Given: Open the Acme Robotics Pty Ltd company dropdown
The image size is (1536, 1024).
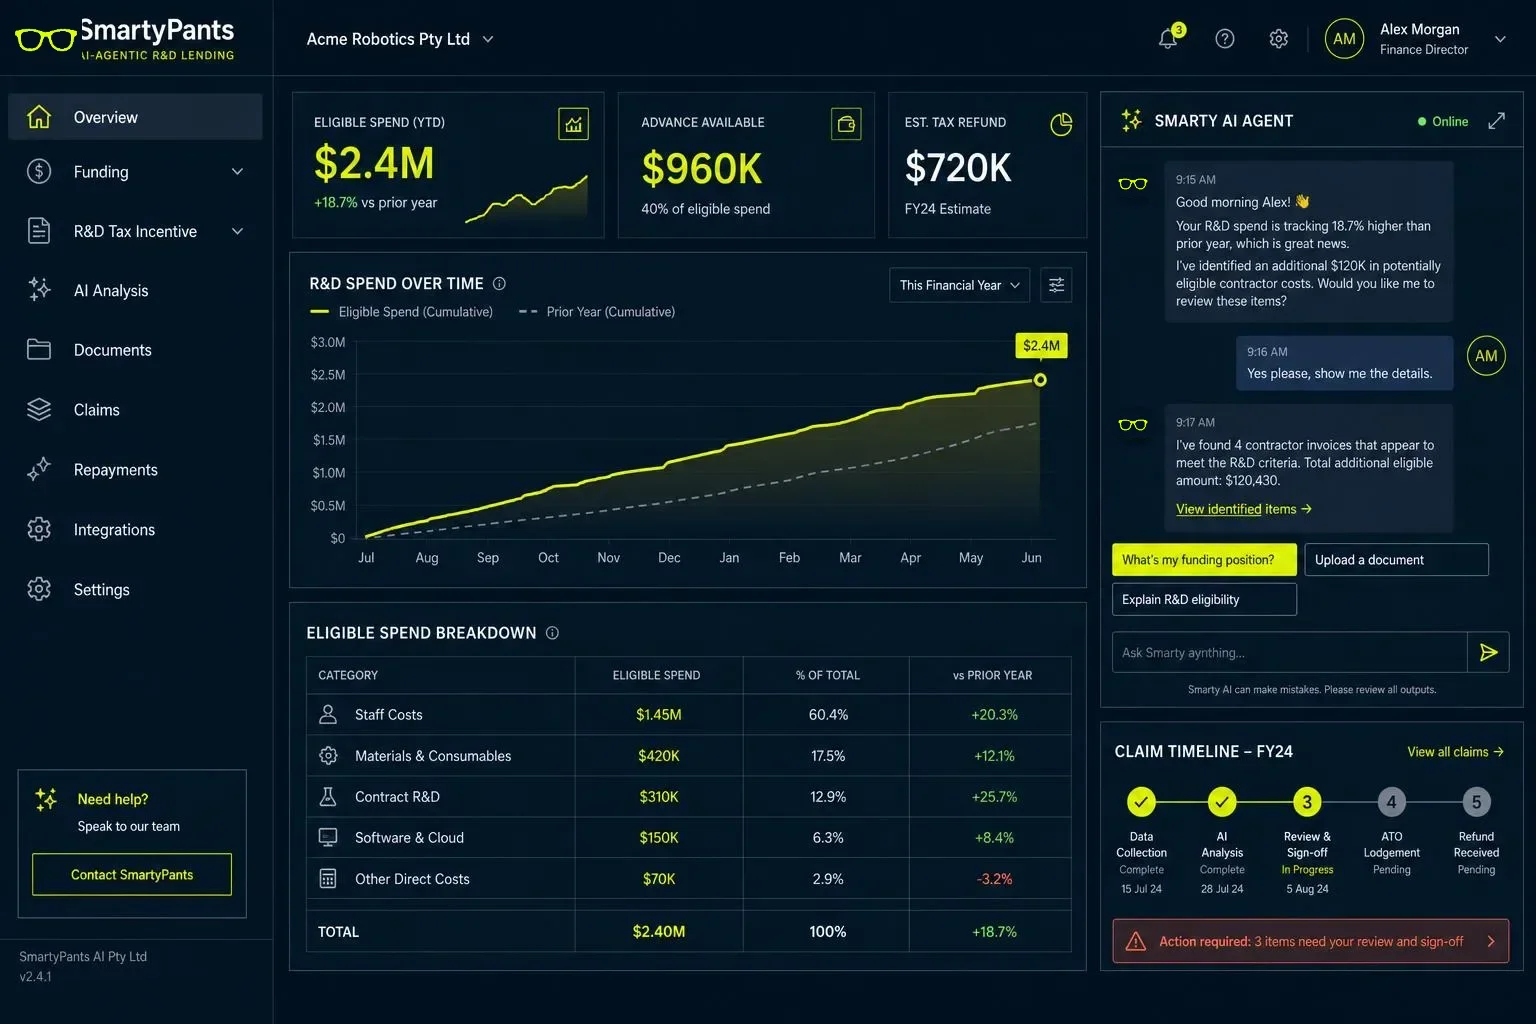Looking at the screenshot, I should [x=400, y=39].
